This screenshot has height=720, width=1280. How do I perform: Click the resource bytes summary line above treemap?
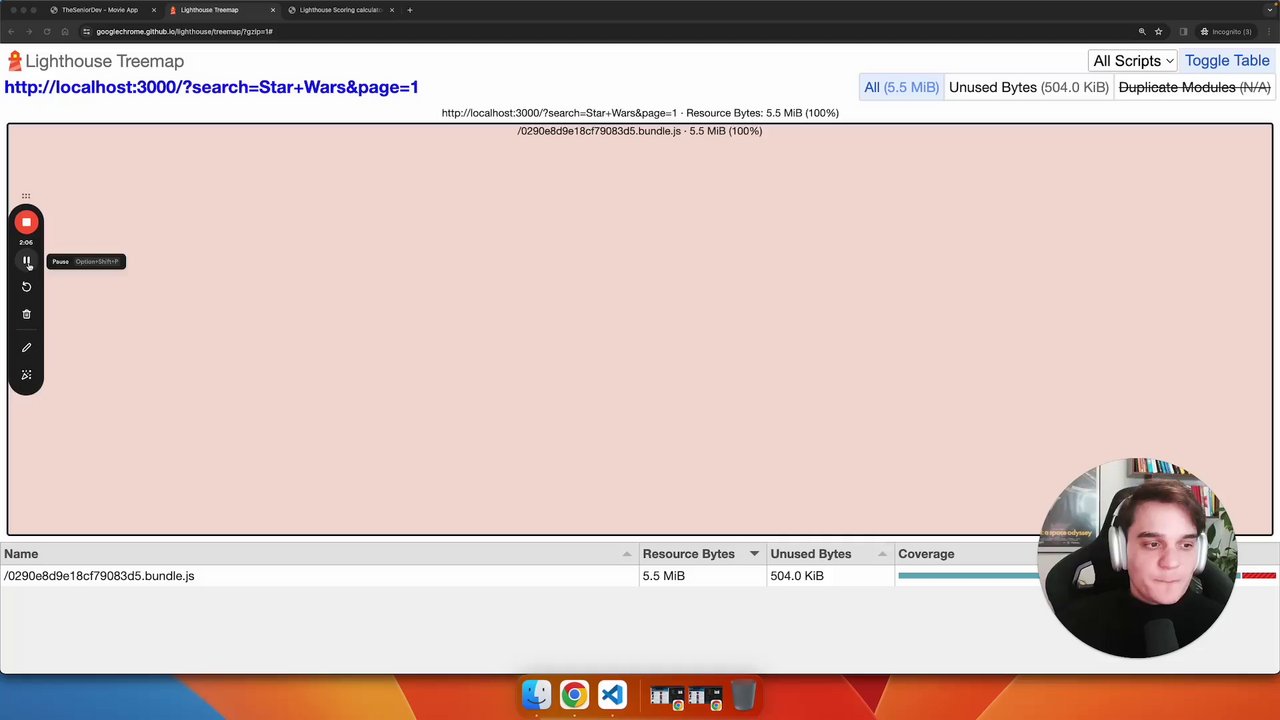640,113
